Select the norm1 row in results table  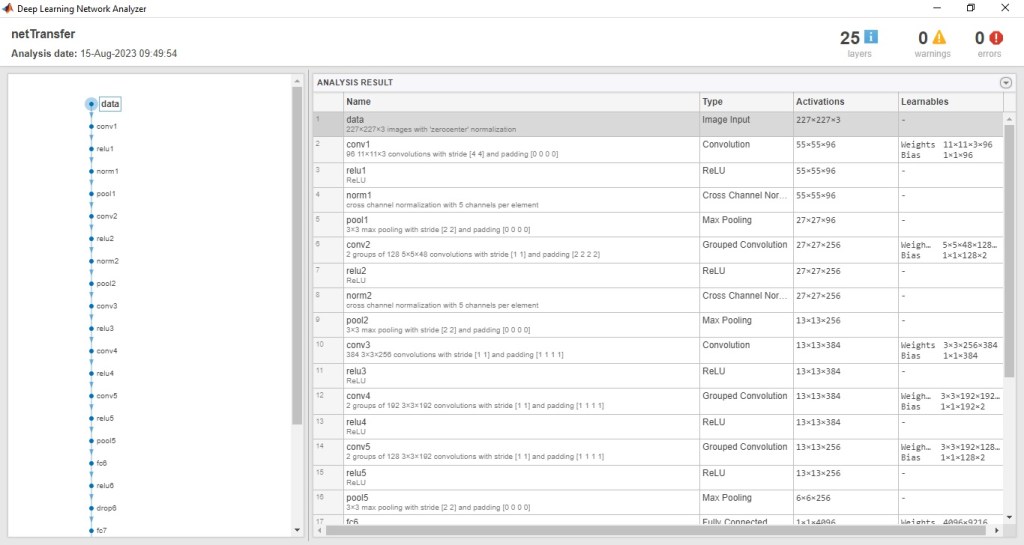pos(520,199)
